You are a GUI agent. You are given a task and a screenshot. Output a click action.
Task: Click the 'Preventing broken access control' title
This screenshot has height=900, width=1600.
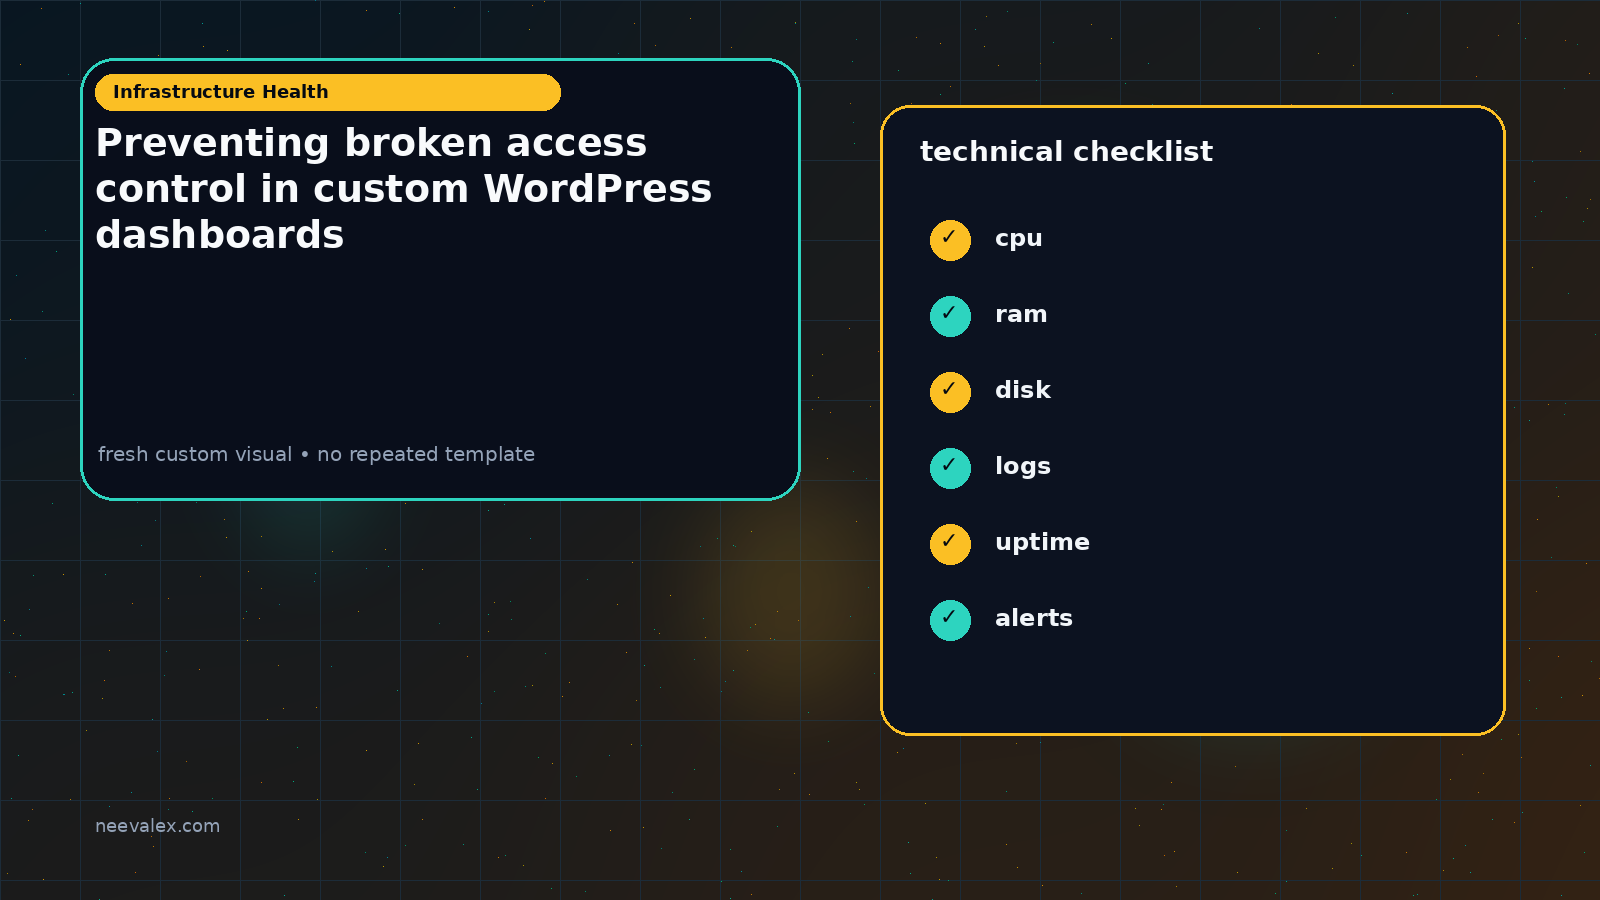point(404,189)
